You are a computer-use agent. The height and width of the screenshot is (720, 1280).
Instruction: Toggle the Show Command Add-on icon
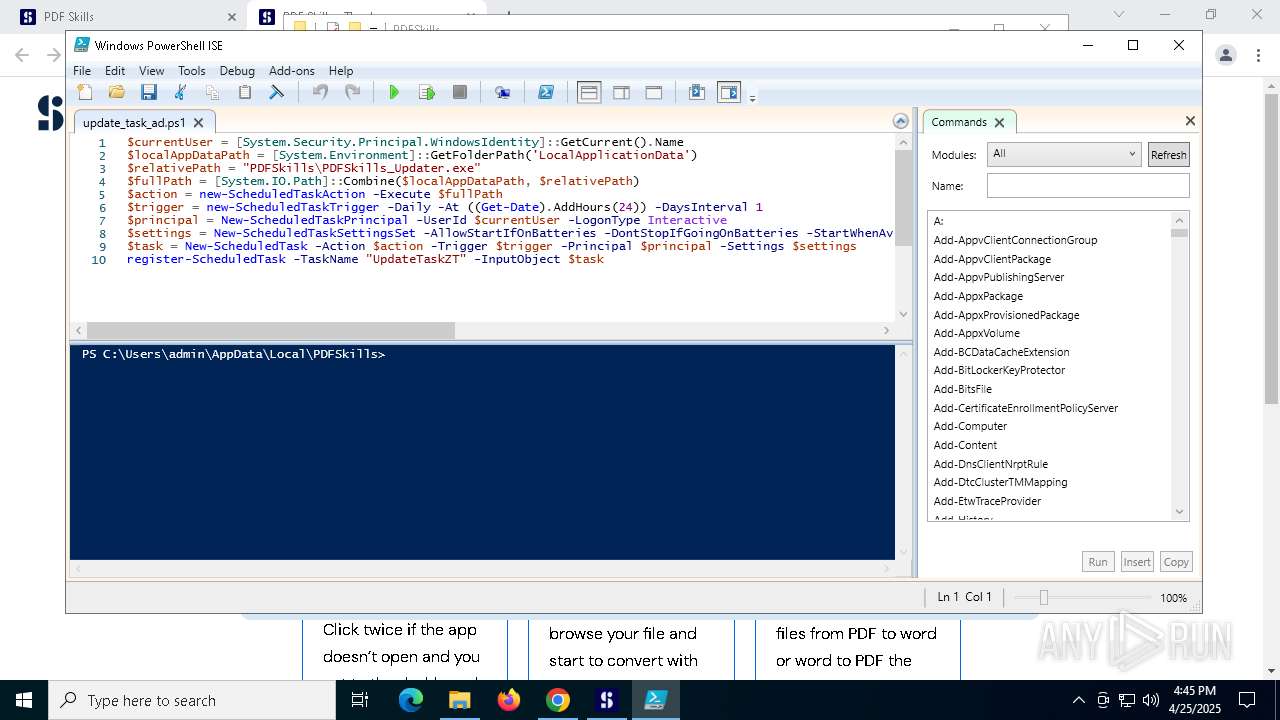[729, 92]
